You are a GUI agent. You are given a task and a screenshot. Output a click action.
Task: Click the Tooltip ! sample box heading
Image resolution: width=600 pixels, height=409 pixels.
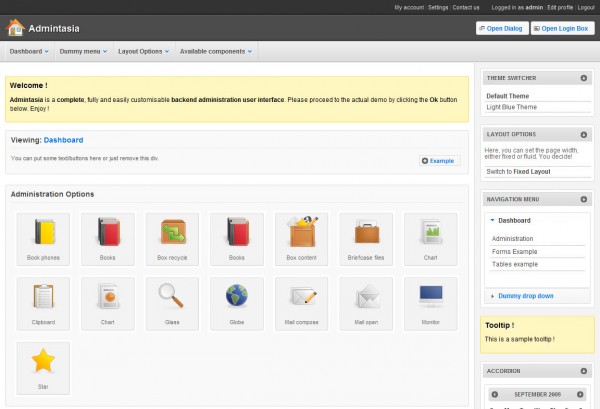pyautogui.click(x=499, y=325)
